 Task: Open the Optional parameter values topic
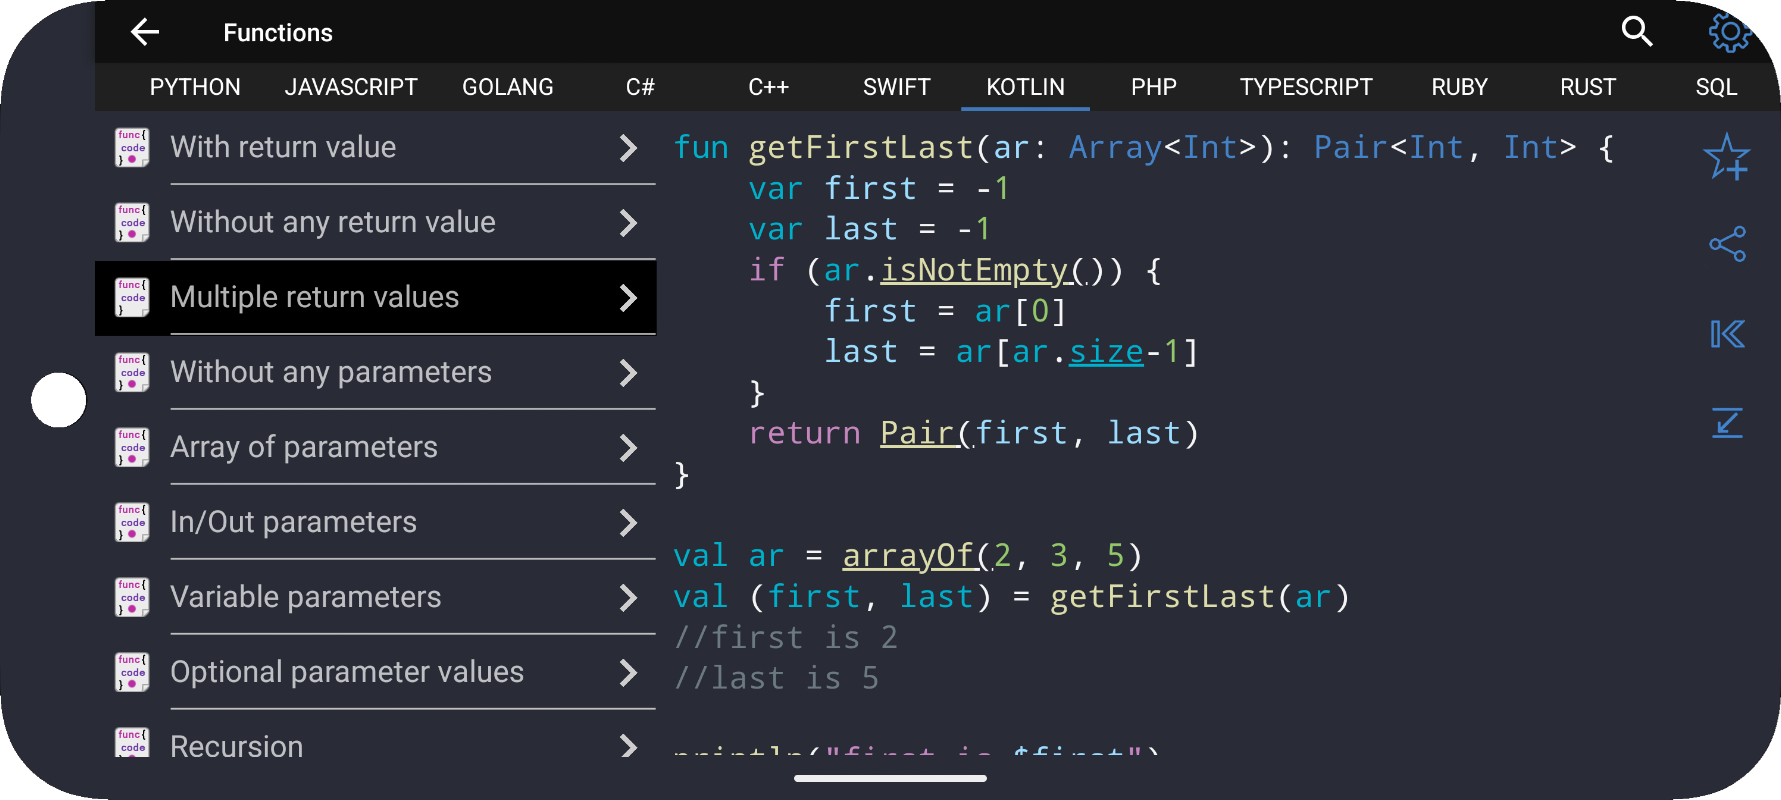[x=376, y=672]
